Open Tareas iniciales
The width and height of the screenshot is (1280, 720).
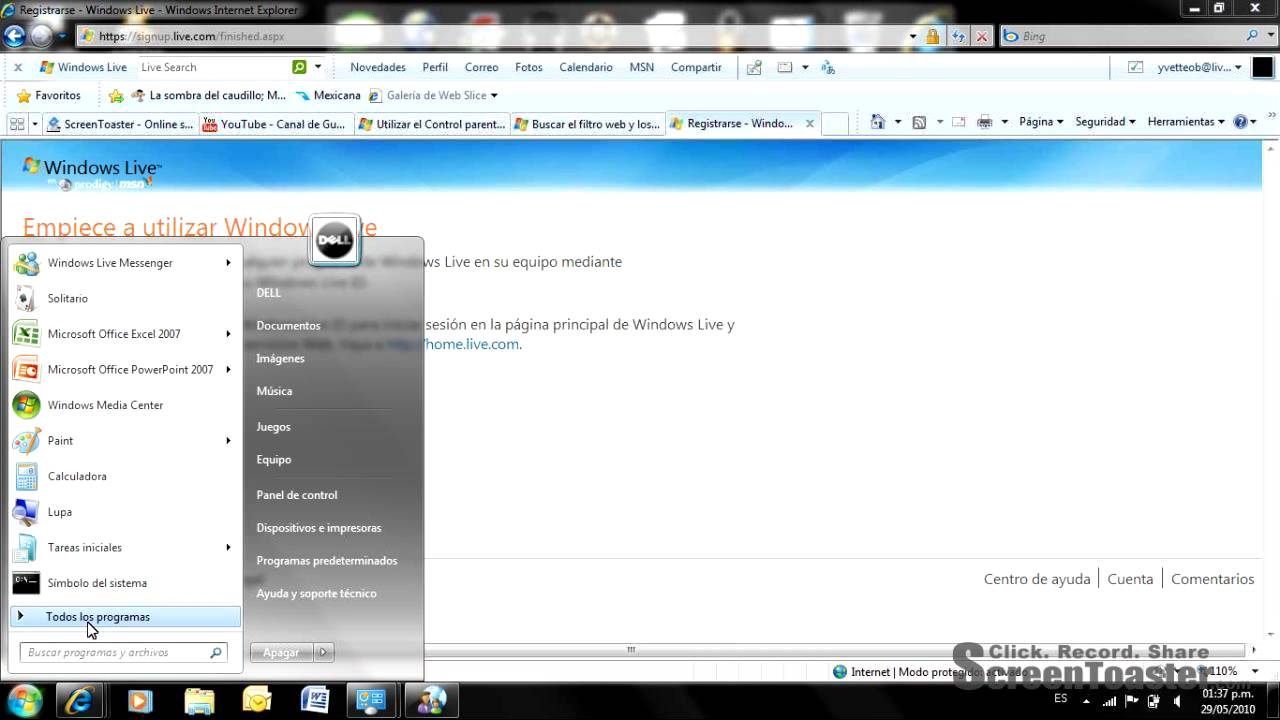[x=125, y=547]
